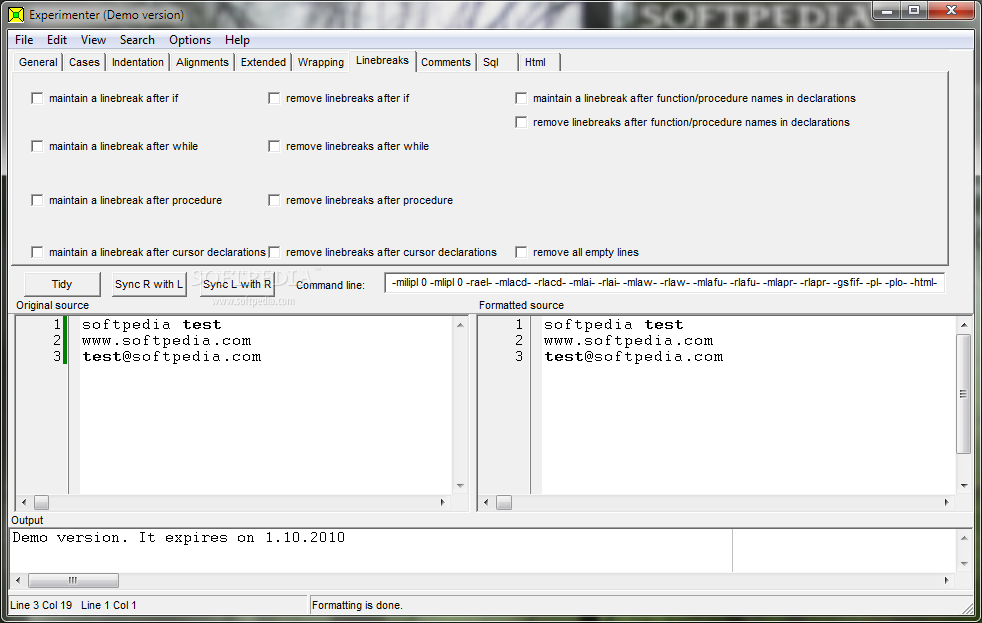982x623 pixels.
Task: Check maintain linebreak after function/procedure names
Action: [x=520, y=98]
